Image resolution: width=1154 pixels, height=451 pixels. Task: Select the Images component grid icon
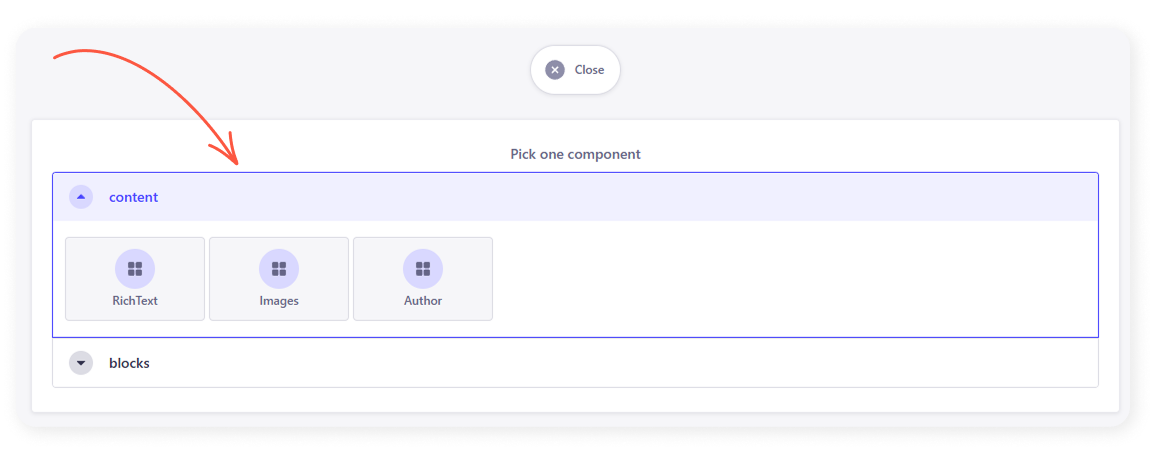pos(279,269)
